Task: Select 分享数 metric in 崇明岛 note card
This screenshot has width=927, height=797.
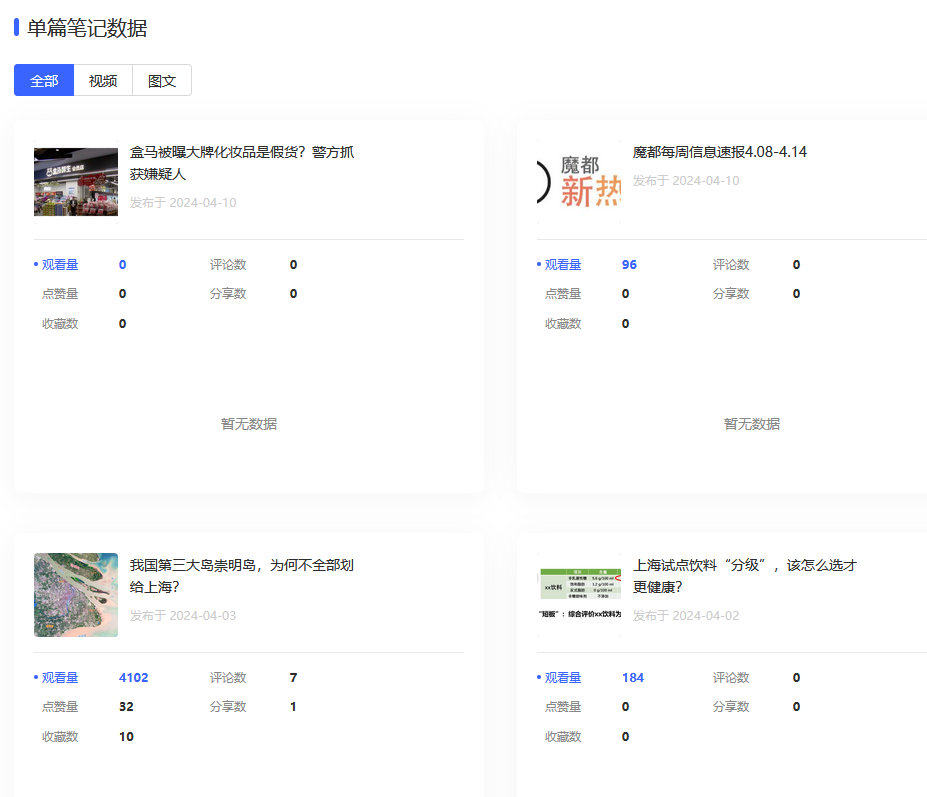Action: pyautogui.click(x=228, y=707)
